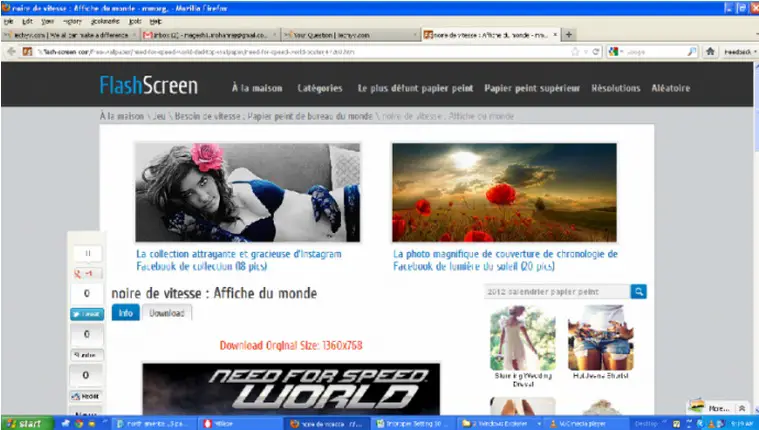Click Papier peint supérieur nav link
This screenshot has height=430, width=759.
(532, 88)
